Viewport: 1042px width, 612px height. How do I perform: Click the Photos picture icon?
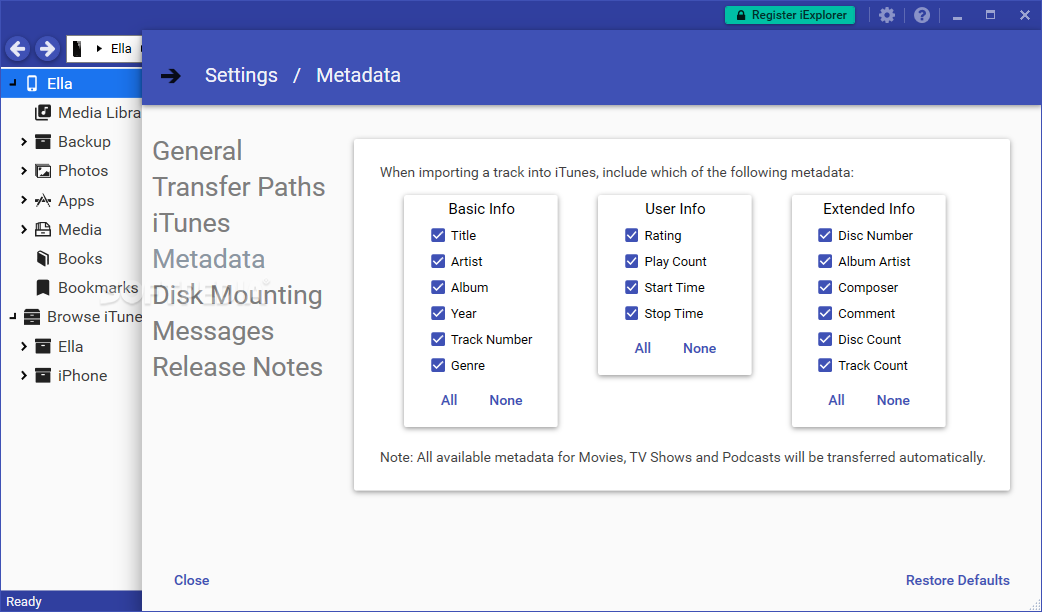click(x=43, y=171)
